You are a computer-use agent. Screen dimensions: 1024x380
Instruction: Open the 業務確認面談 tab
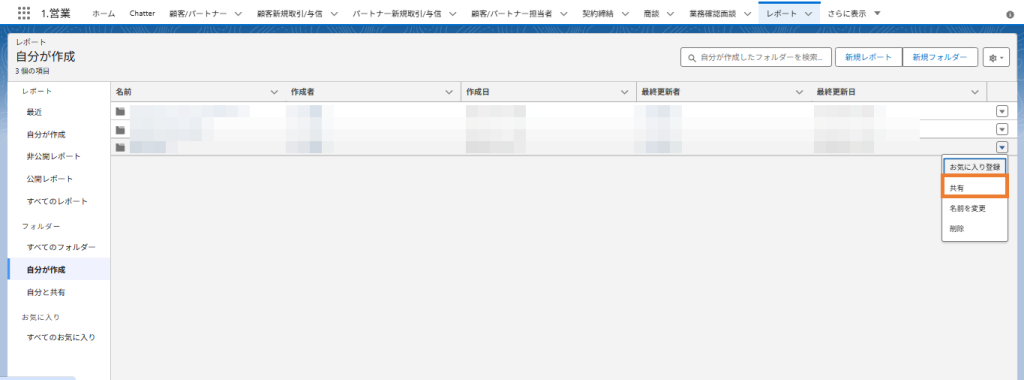pos(712,13)
